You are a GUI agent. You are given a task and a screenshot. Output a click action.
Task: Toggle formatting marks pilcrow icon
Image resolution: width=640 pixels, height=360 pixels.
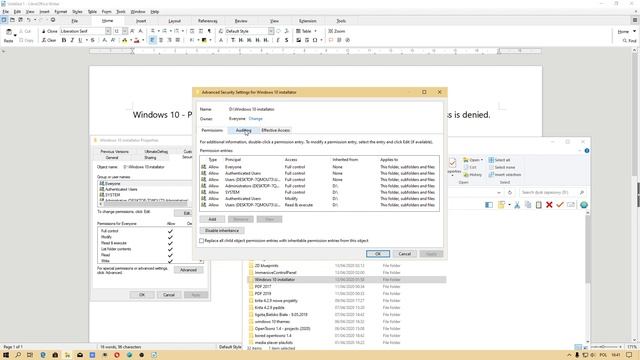209,31
